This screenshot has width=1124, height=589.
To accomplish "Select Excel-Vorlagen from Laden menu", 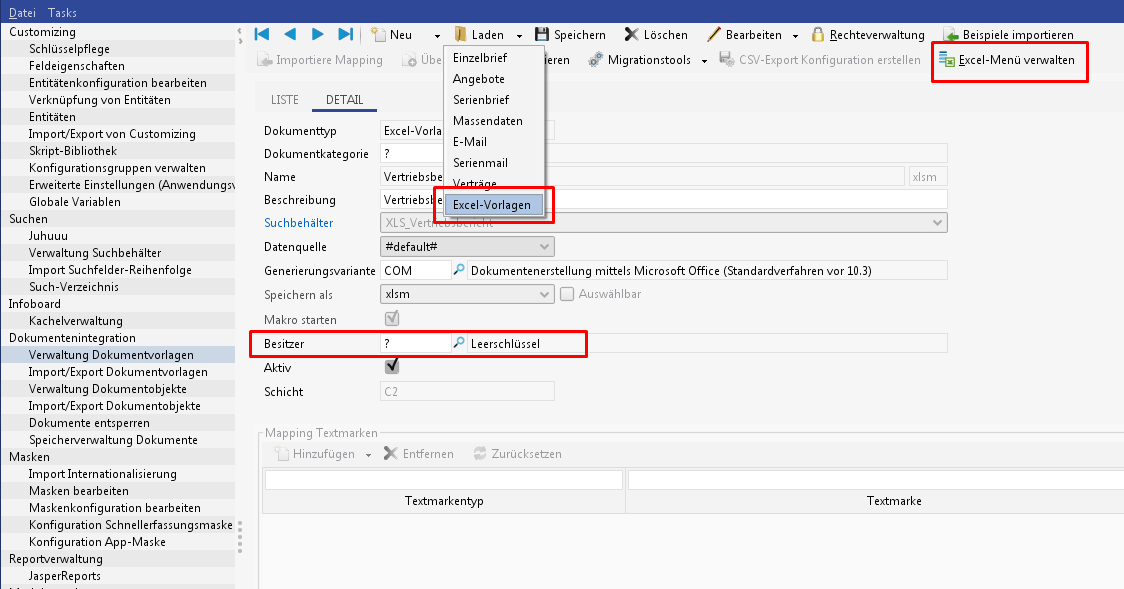I will click(492, 204).
